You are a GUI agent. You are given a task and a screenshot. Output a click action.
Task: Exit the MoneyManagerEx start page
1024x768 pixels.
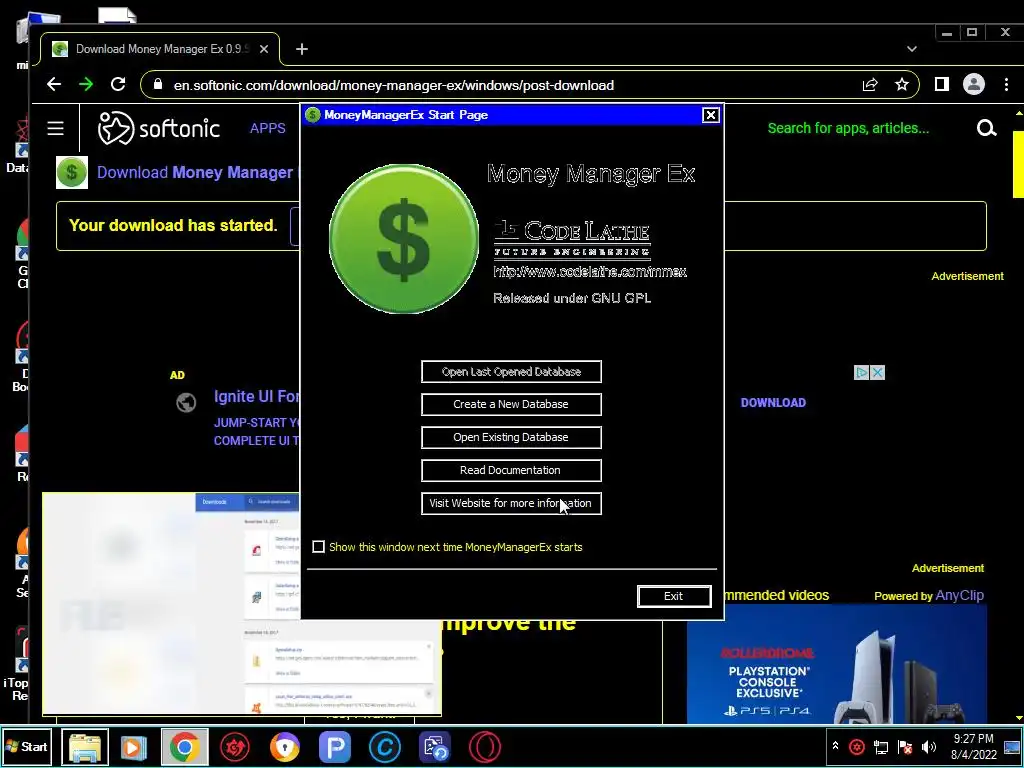[674, 596]
